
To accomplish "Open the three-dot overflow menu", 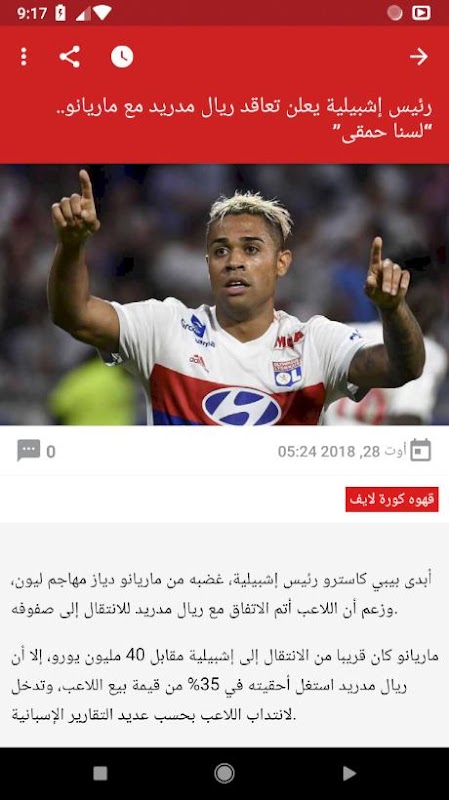I will (x=23, y=57).
